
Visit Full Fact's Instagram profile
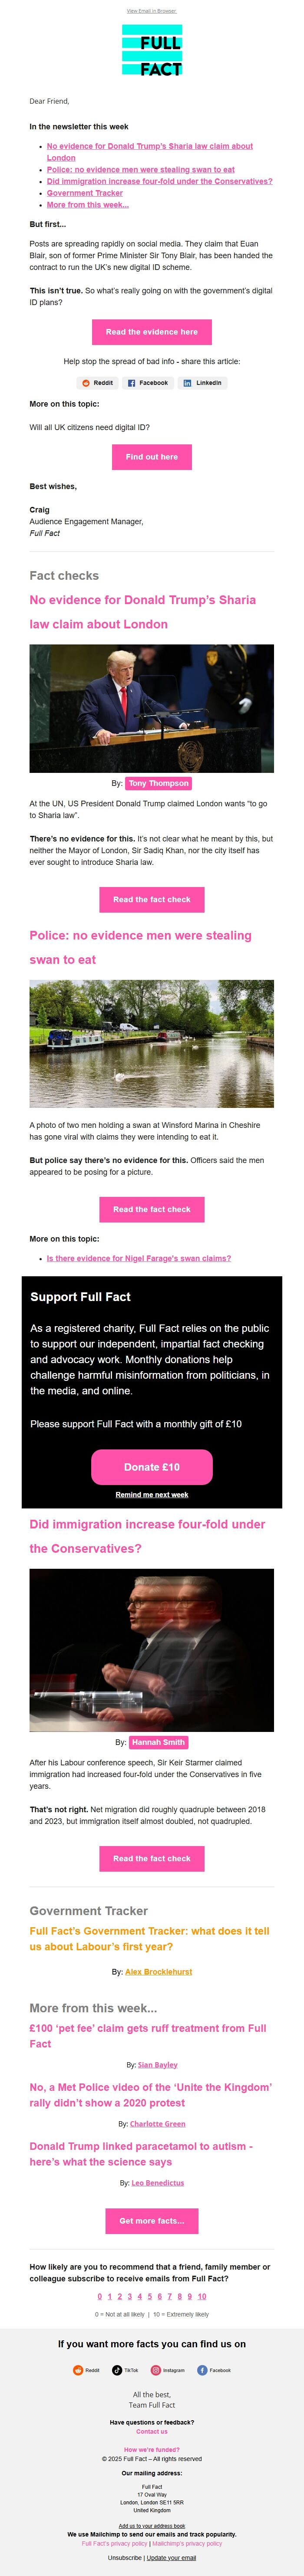[x=168, y=2370]
